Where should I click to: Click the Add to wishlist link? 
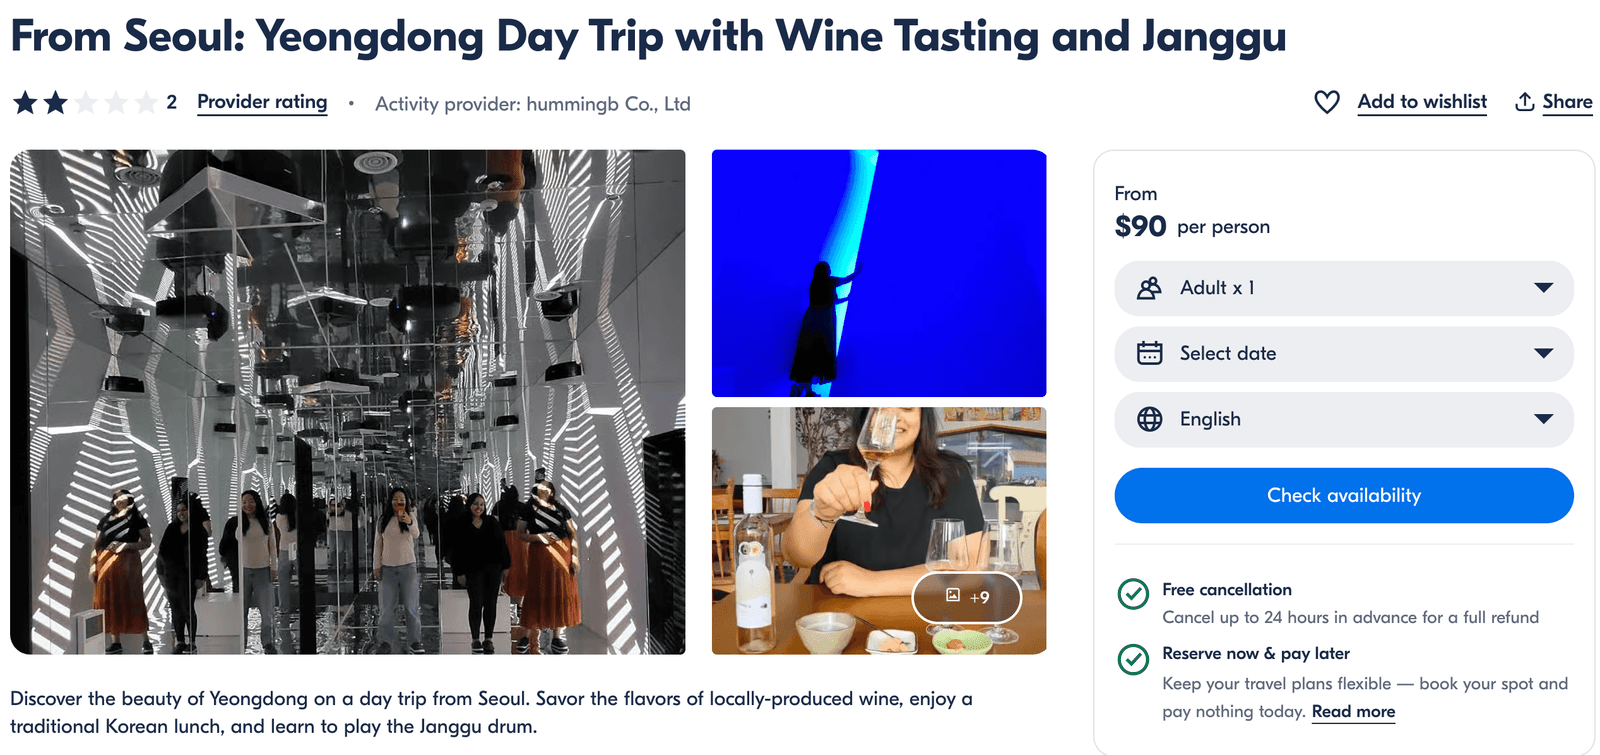click(1421, 102)
